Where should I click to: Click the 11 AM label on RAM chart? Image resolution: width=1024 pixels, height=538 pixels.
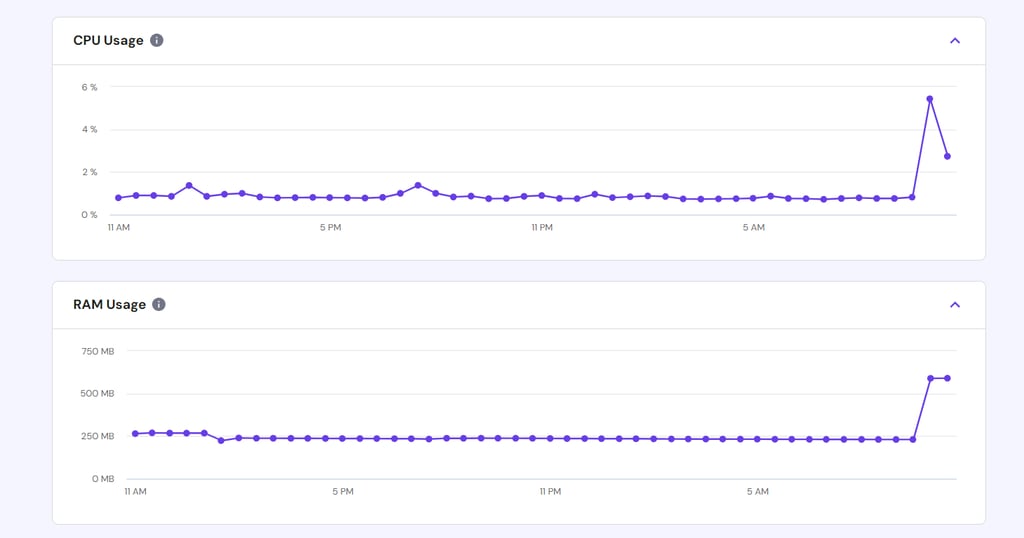(x=135, y=492)
